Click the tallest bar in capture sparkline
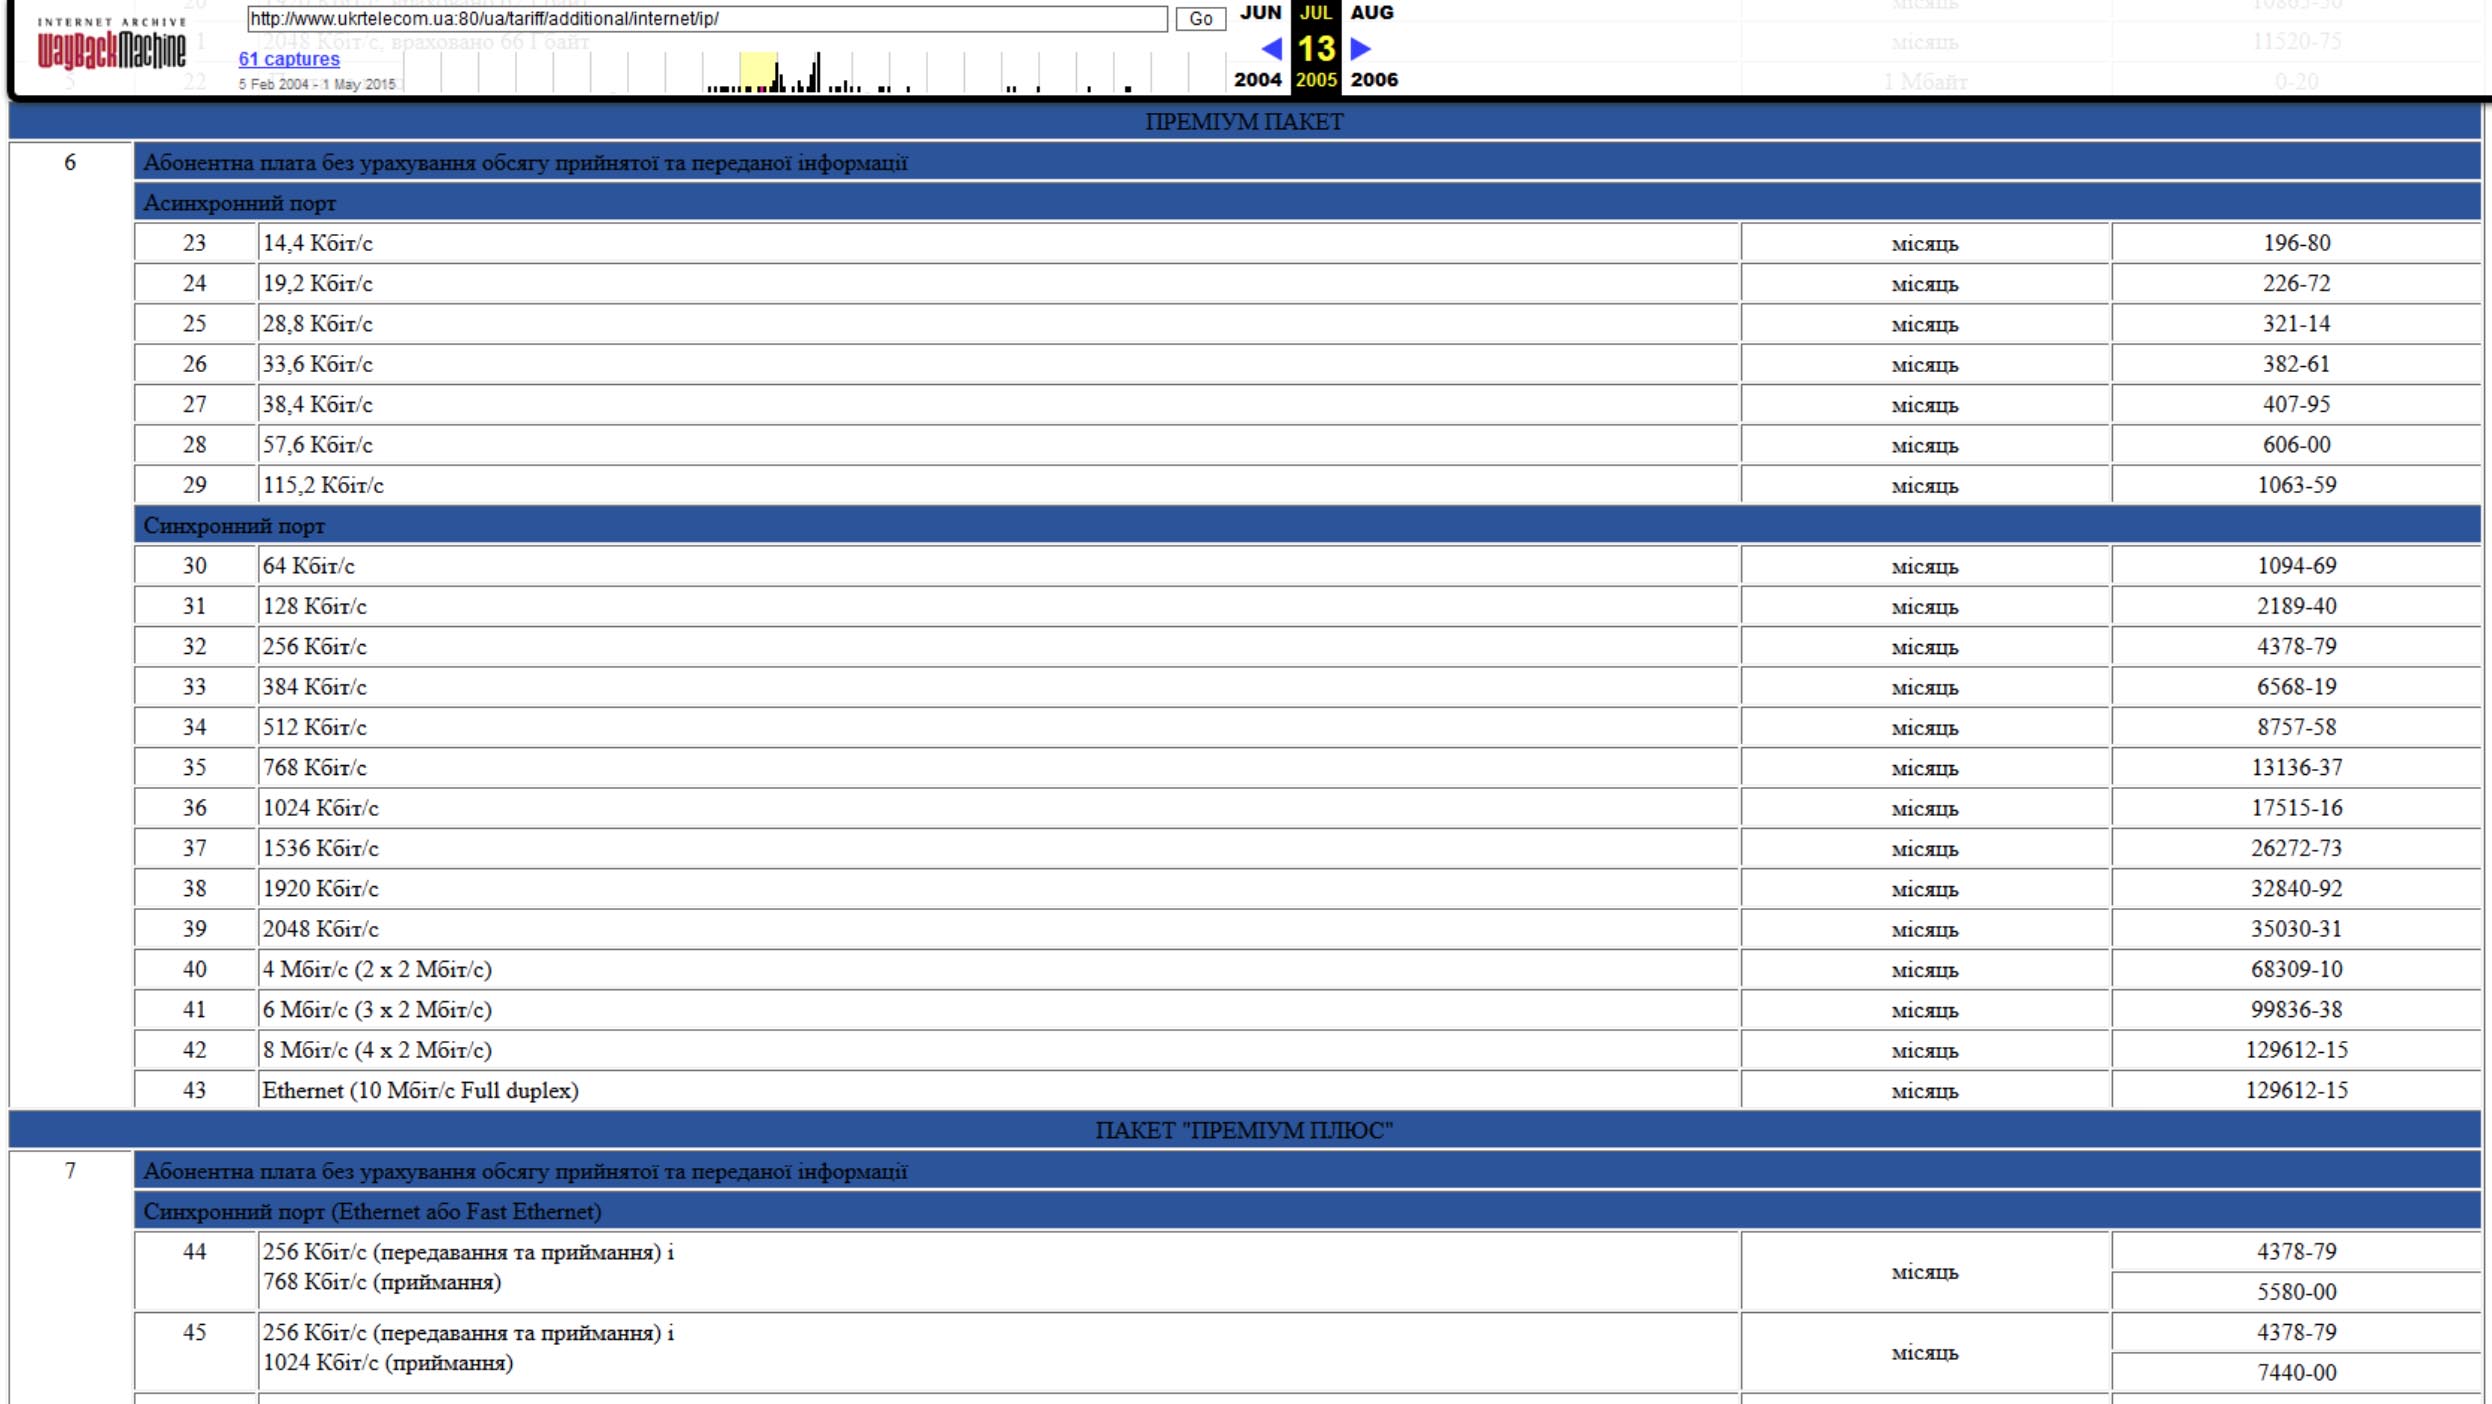 pyautogui.click(x=817, y=73)
